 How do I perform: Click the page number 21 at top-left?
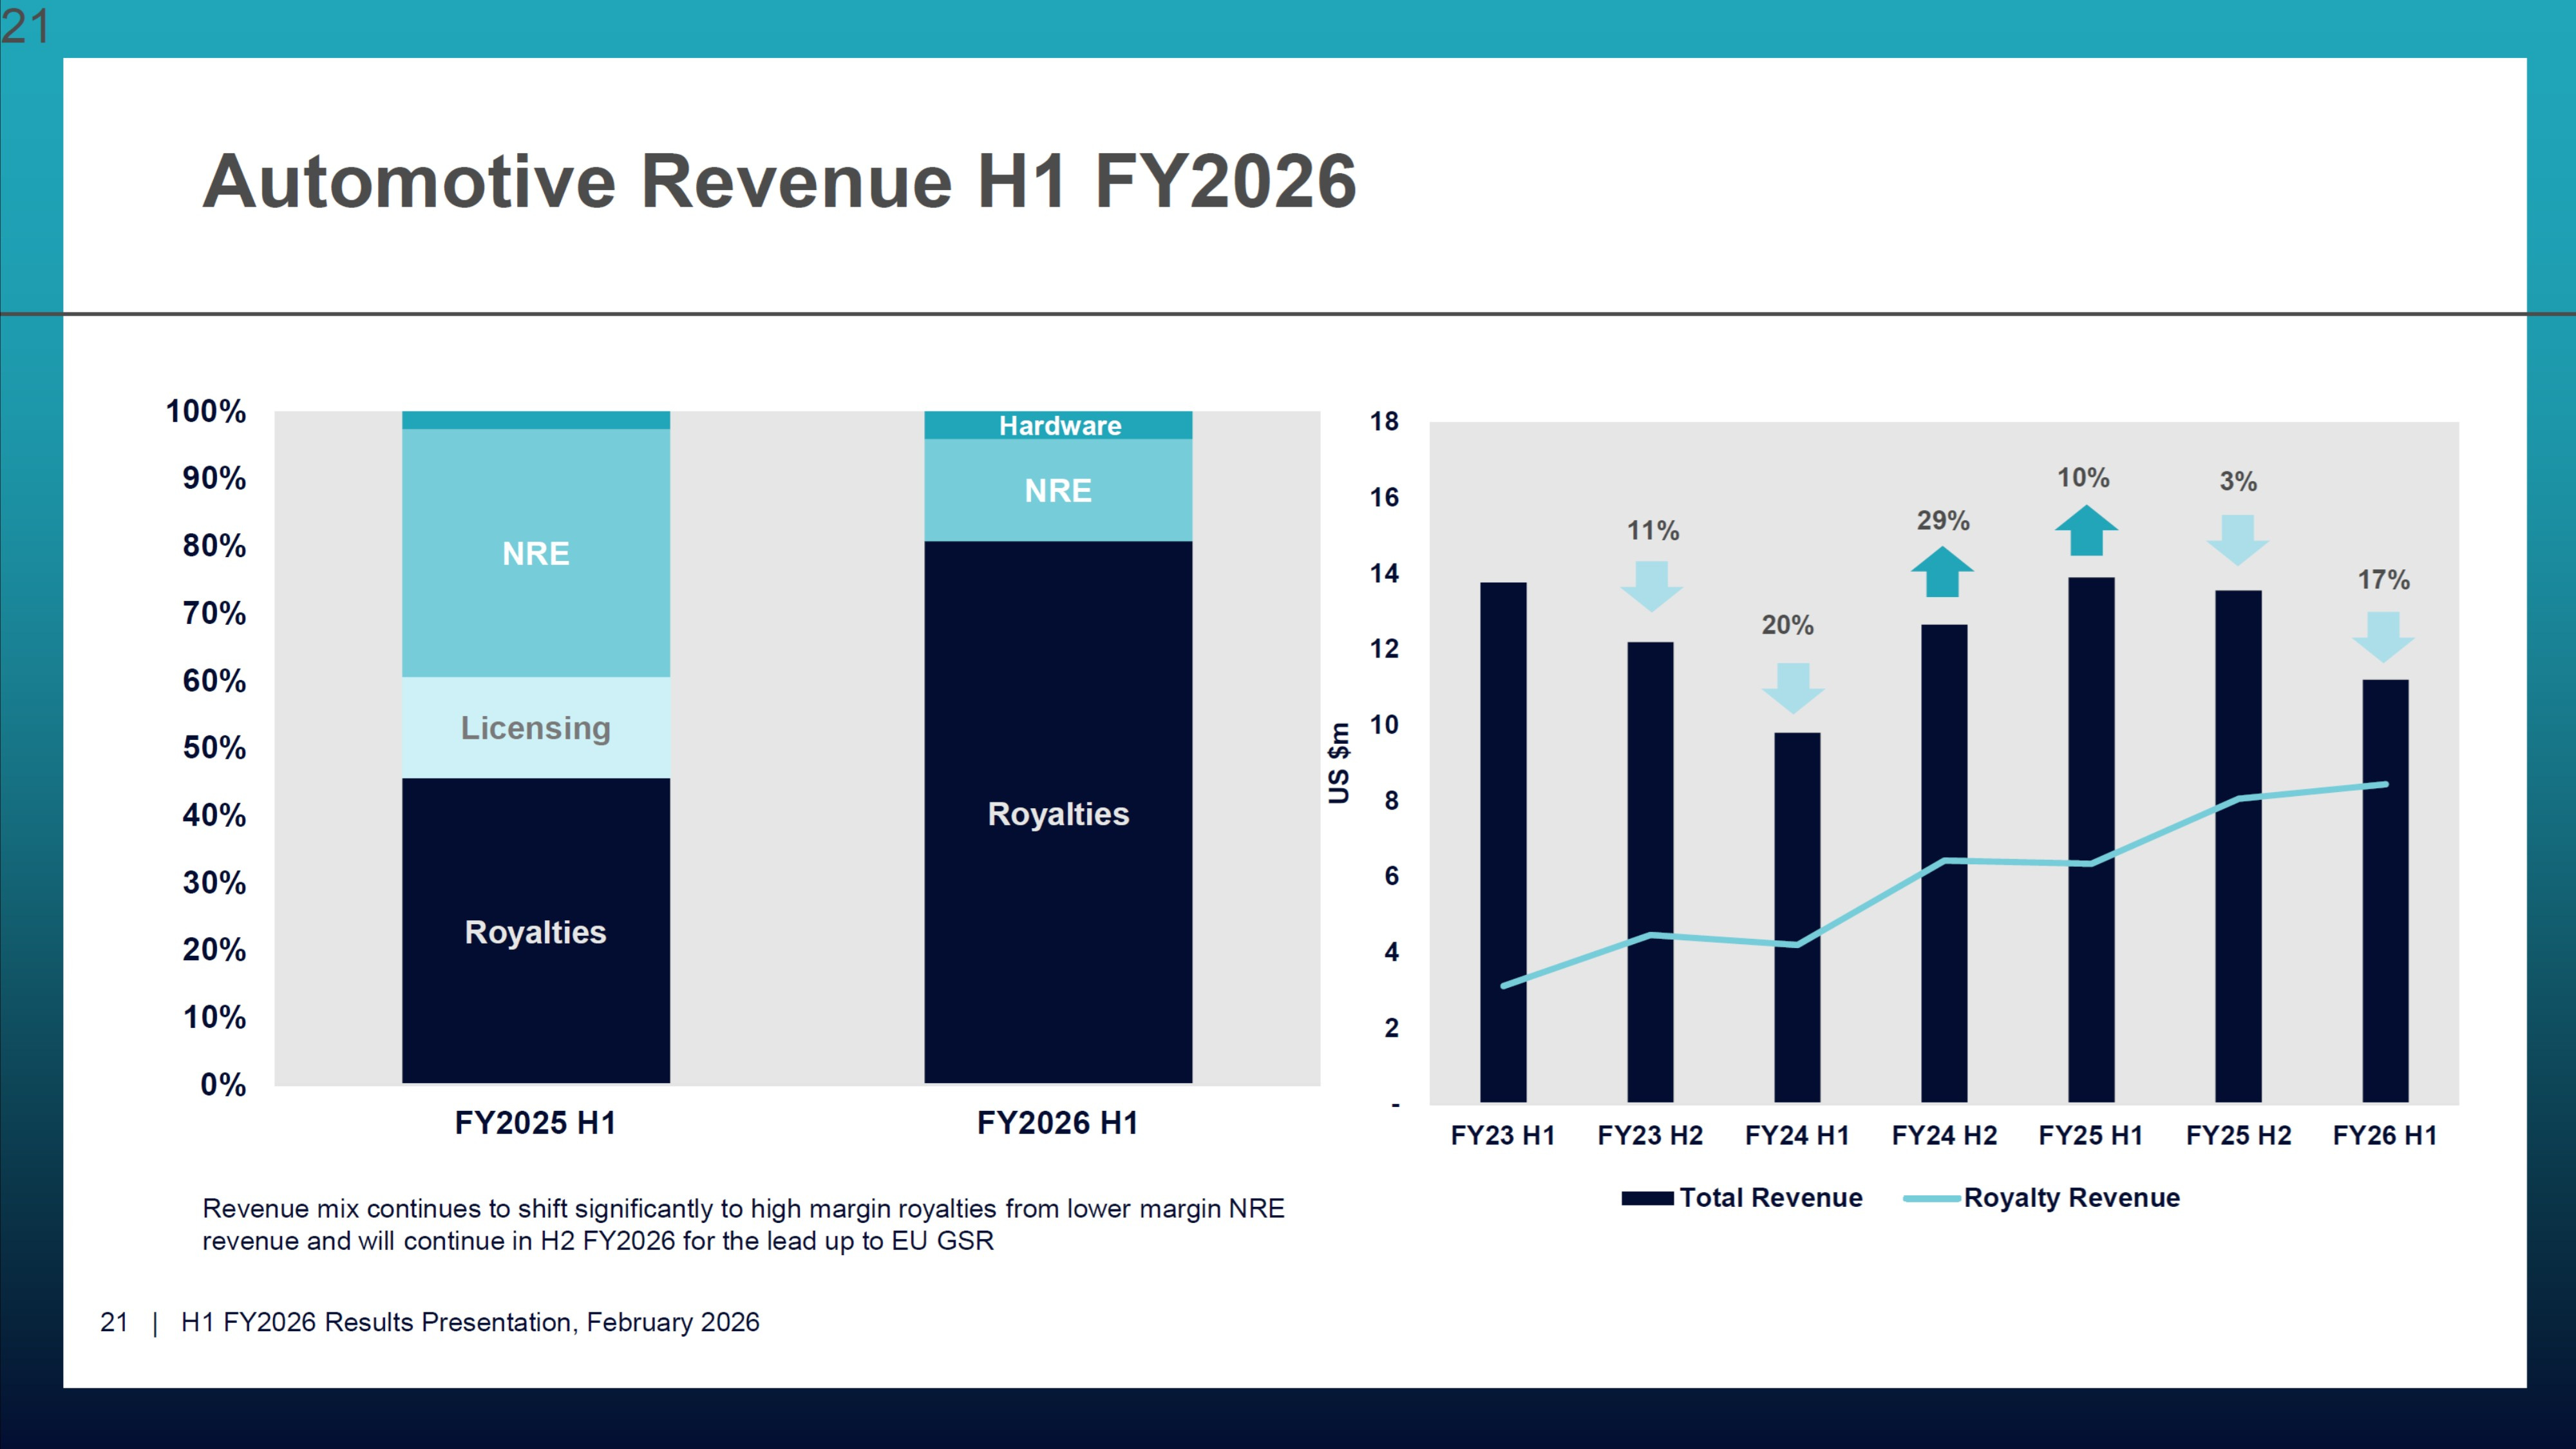click(25, 26)
